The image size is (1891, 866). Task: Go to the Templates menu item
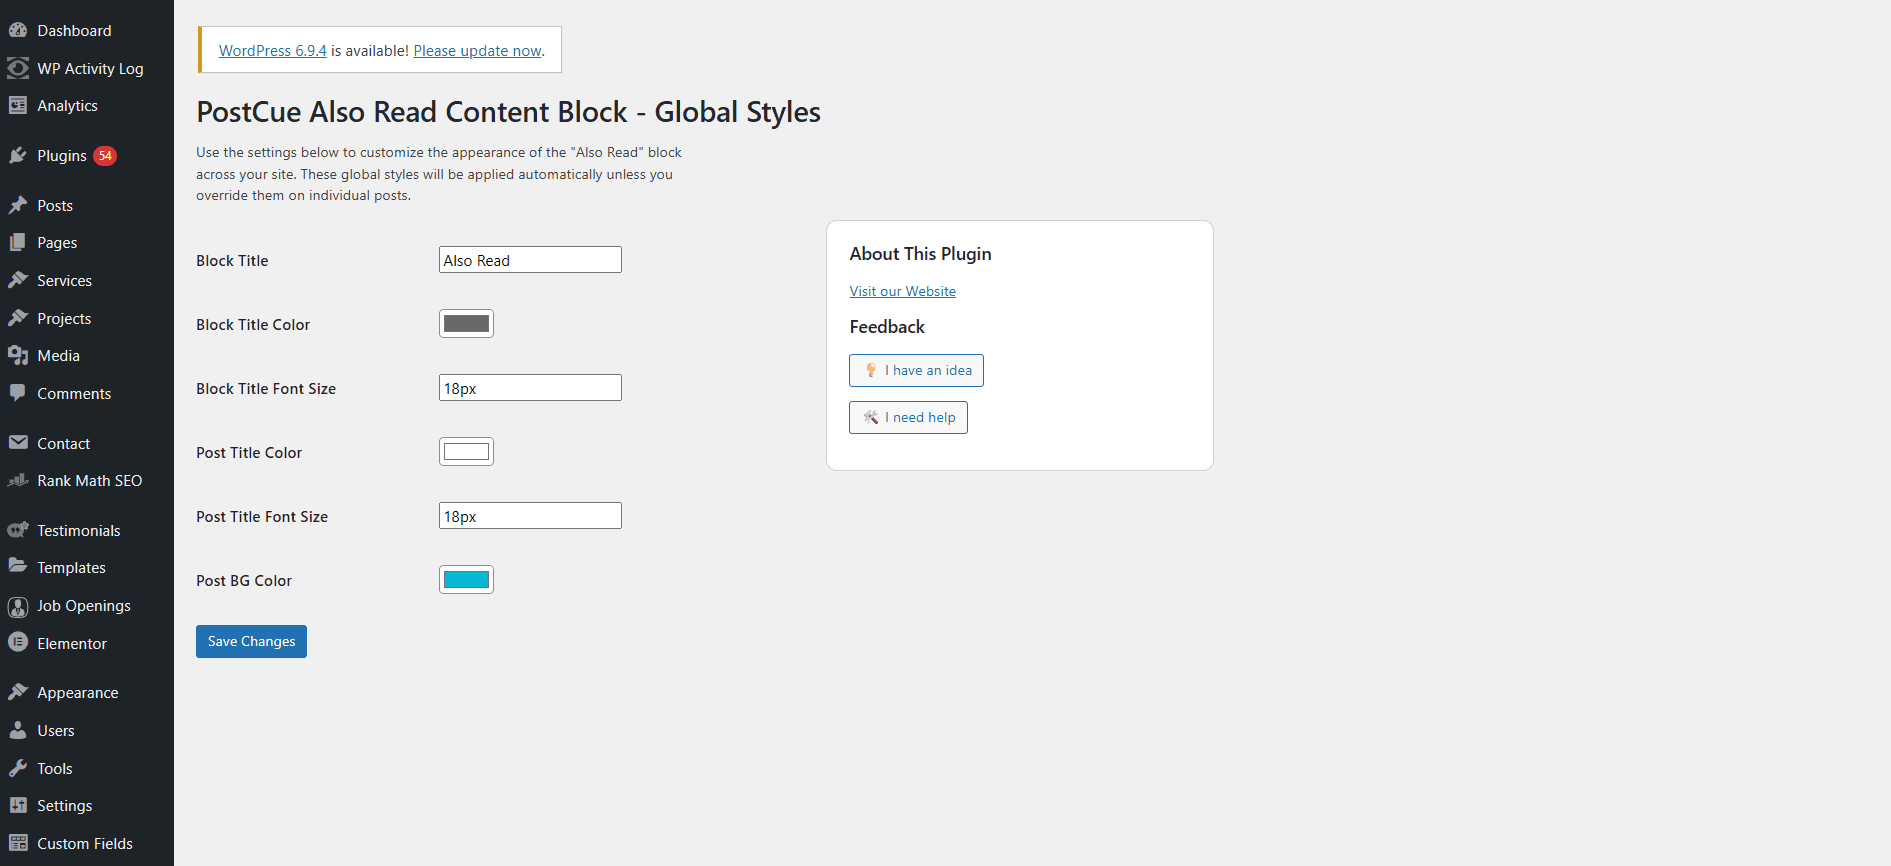click(87, 567)
